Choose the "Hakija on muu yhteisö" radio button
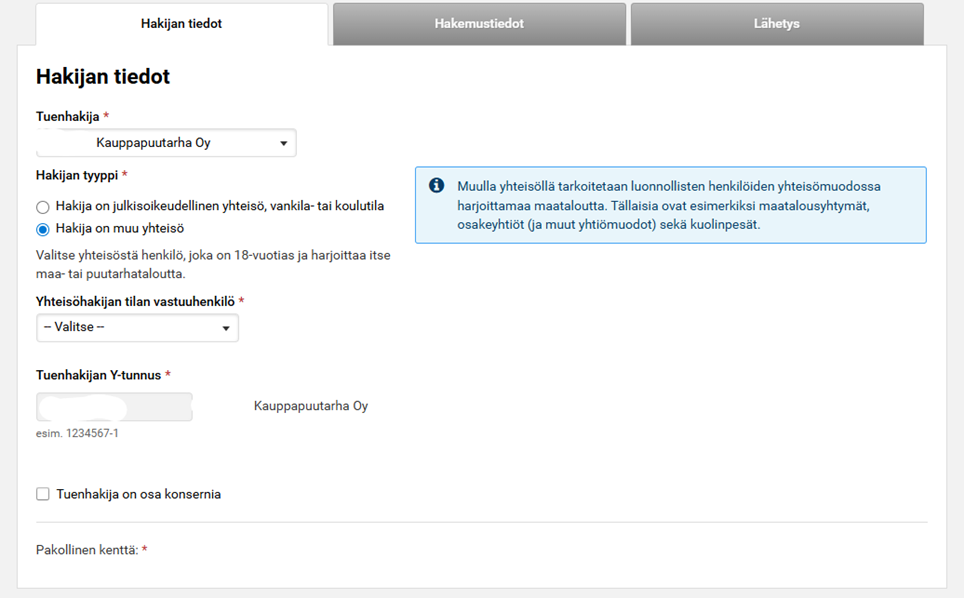The image size is (964, 598). pos(43,229)
